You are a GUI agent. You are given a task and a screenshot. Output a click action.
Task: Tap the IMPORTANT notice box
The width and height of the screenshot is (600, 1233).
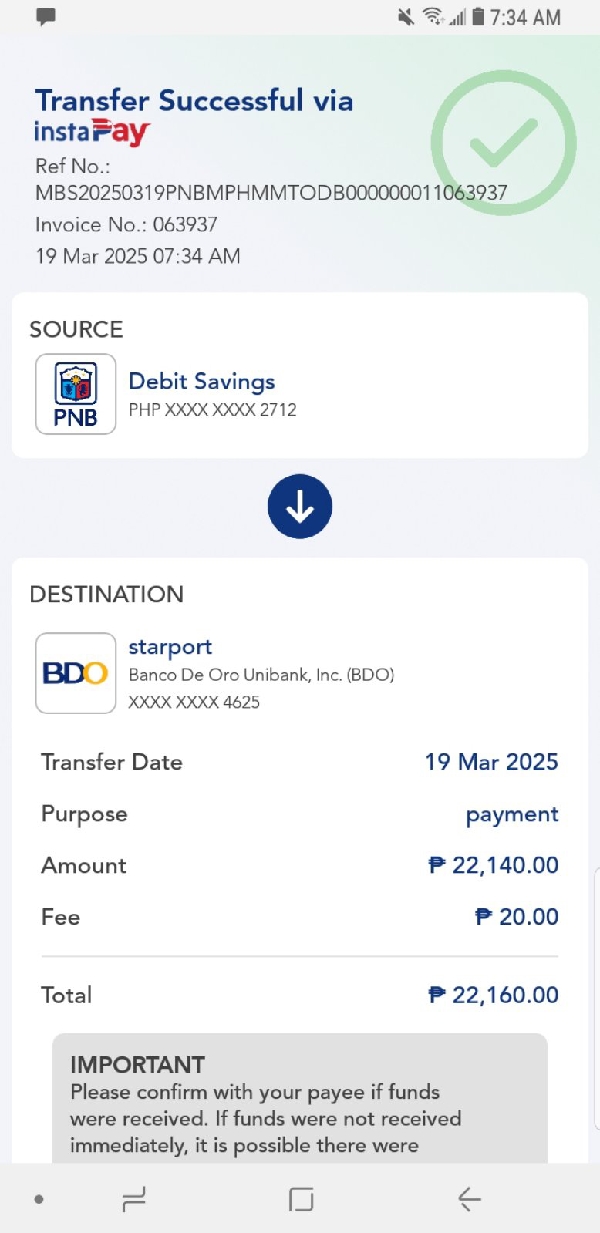coord(300,1100)
